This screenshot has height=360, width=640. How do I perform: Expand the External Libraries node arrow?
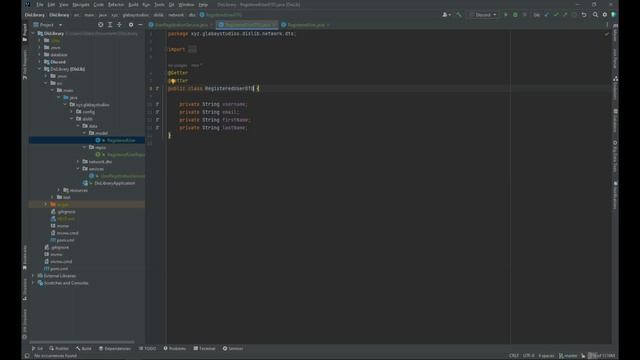[33, 276]
